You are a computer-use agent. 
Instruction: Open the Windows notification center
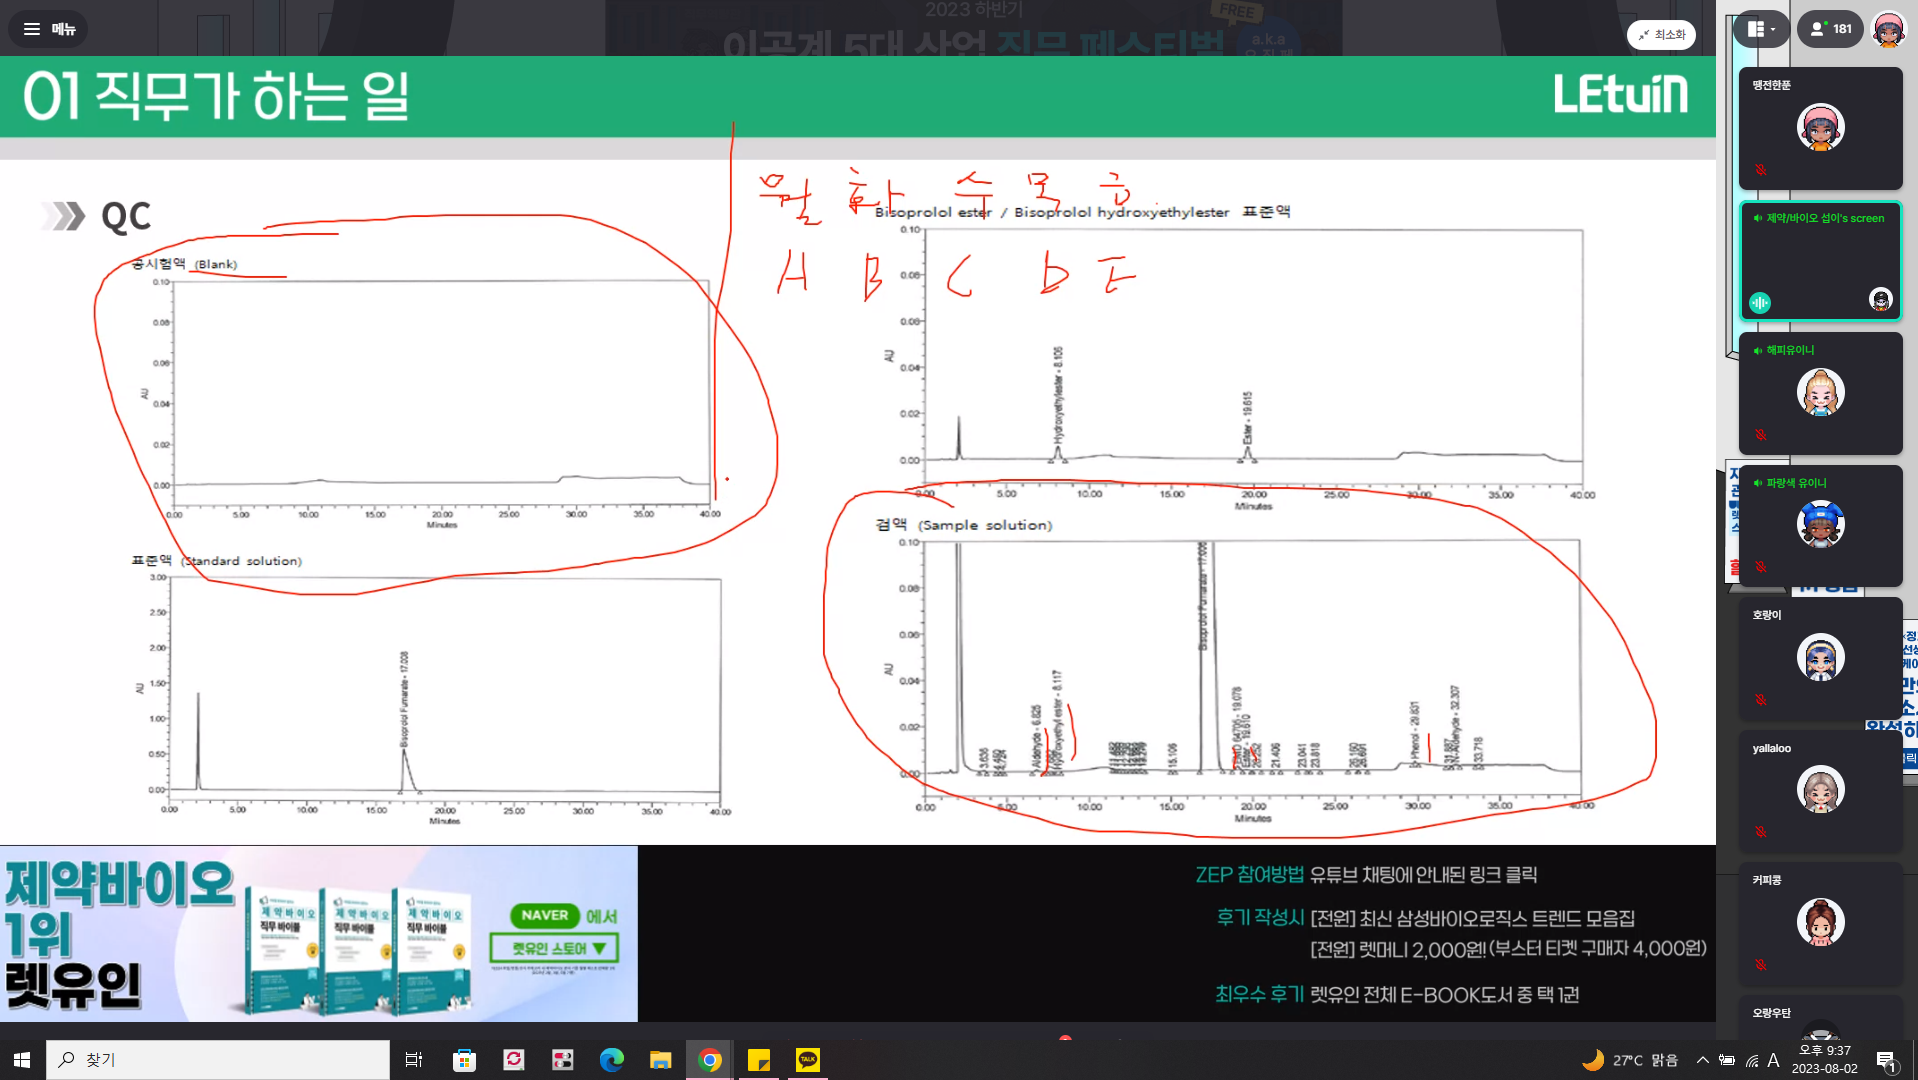[x=1885, y=1060]
